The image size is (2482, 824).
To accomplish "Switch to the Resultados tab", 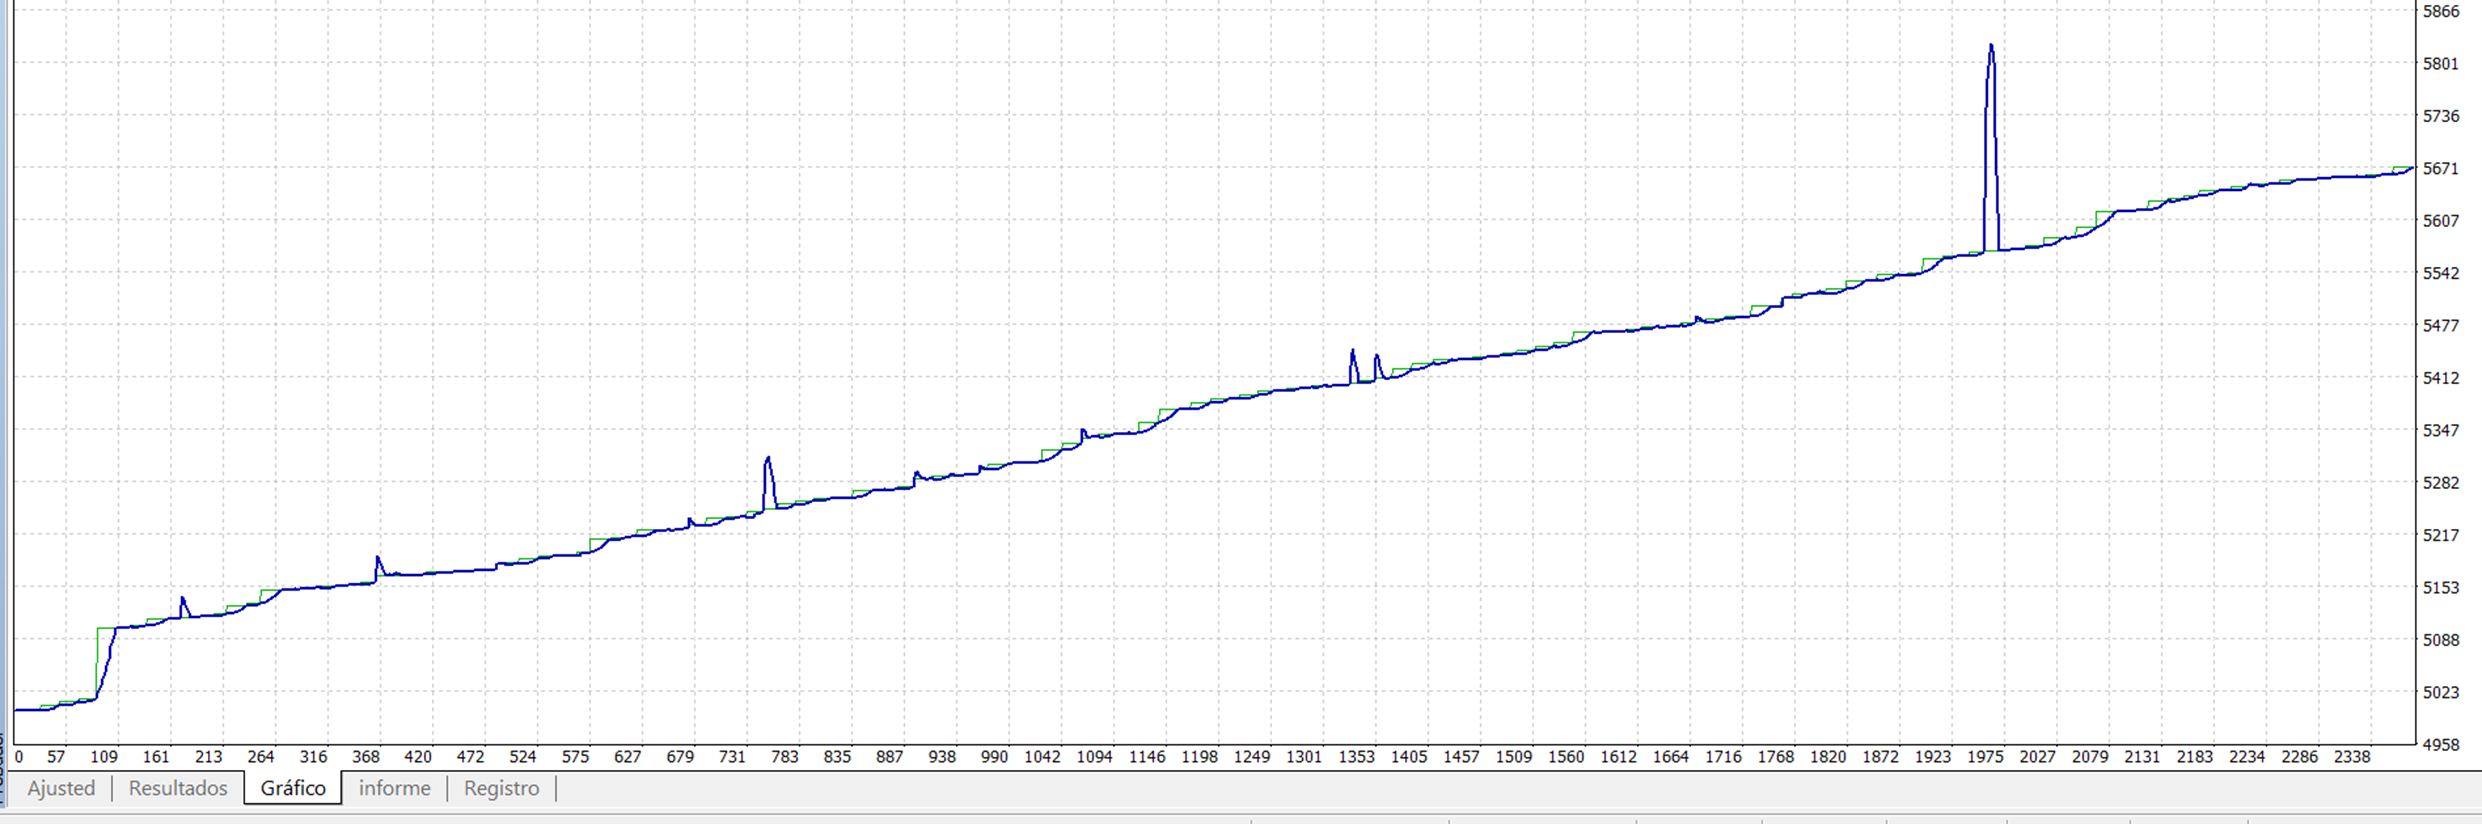I will pyautogui.click(x=178, y=788).
